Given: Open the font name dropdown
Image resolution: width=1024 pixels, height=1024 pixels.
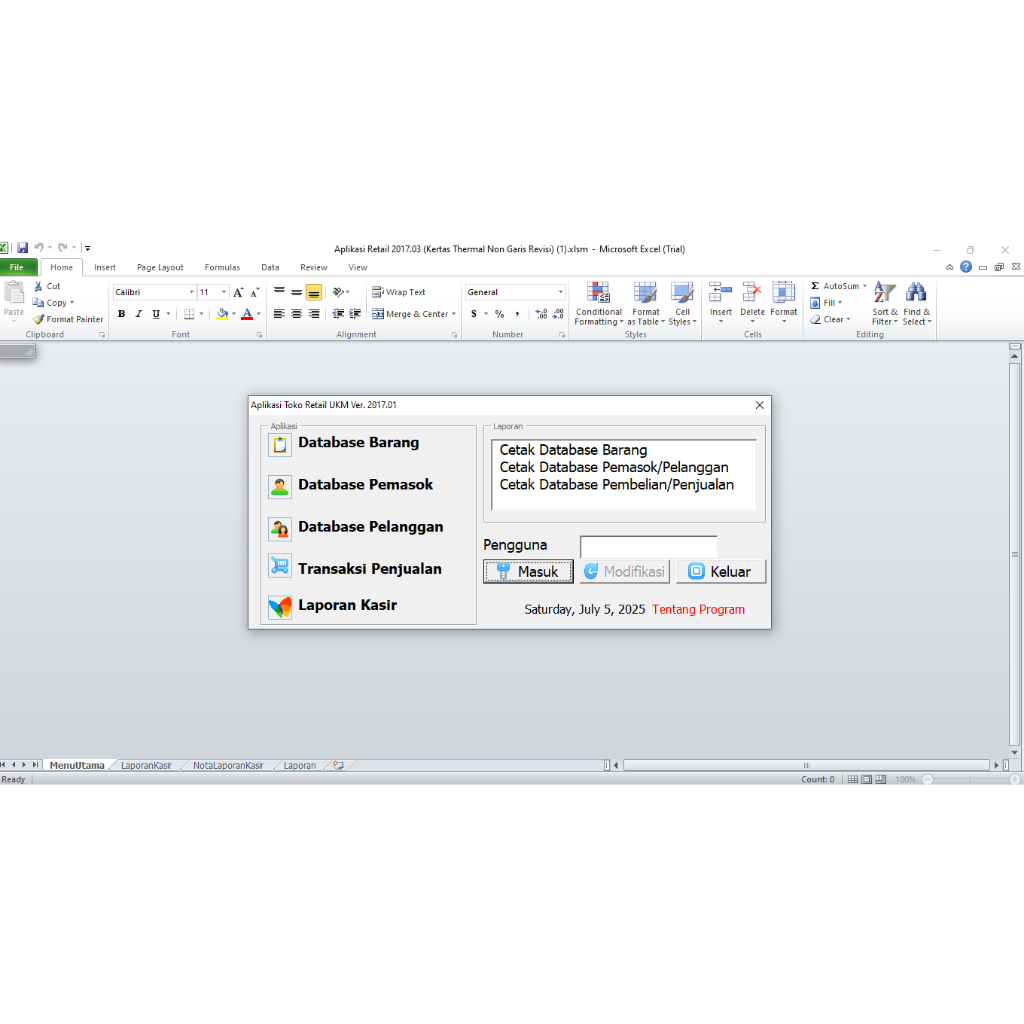Looking at the screenshot, I should [x=191, y=291].
